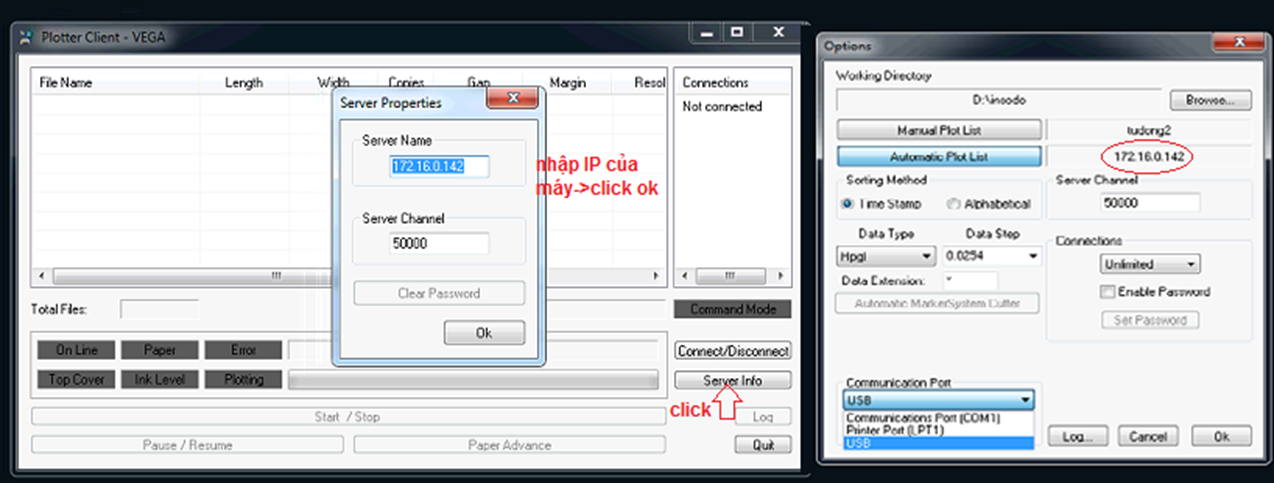Viewport: 1274px width, 483px height.
Task: Close the Options dialog
Action: tap(1239, 42)
